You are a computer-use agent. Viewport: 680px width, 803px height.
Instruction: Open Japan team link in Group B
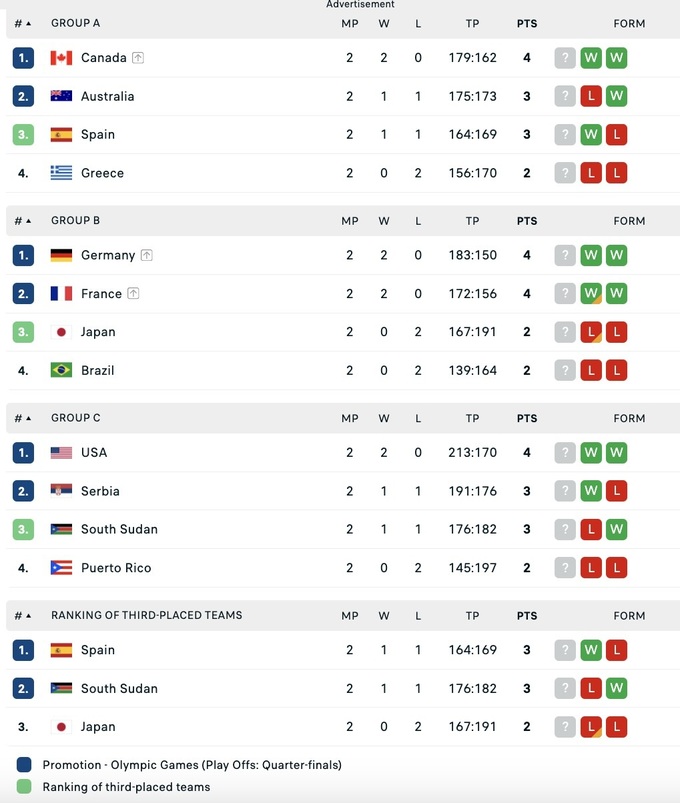point(98,332)
